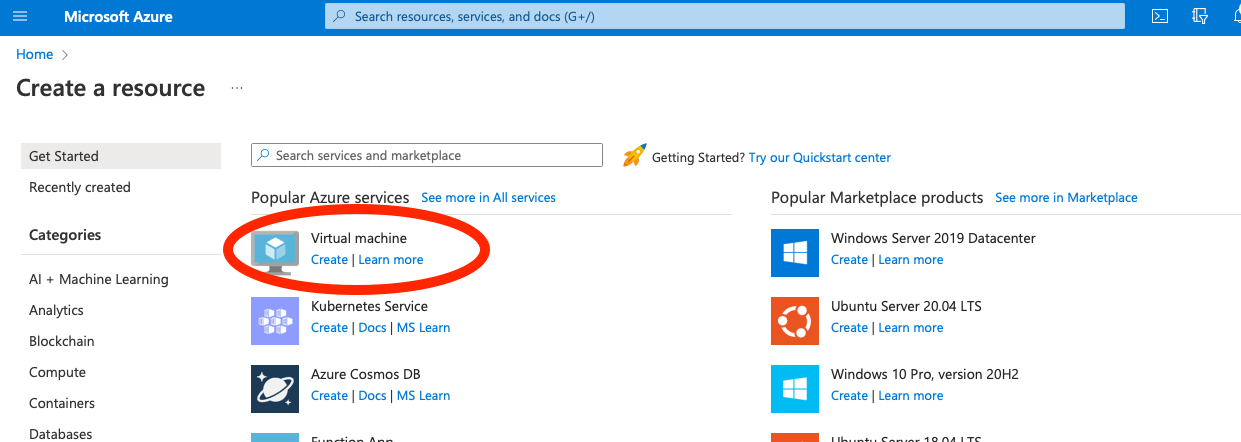Click the Ubuntu Server 20.04 LTS title
The image size is (1241, 442).
pyautogui.click(x=908, y=306)
